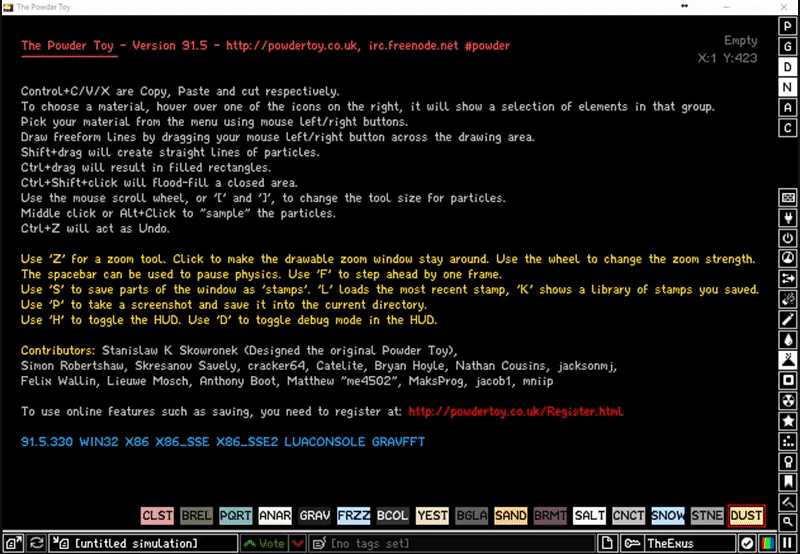
Task: Open the Explosives menu section
Action: pos(788,299)
